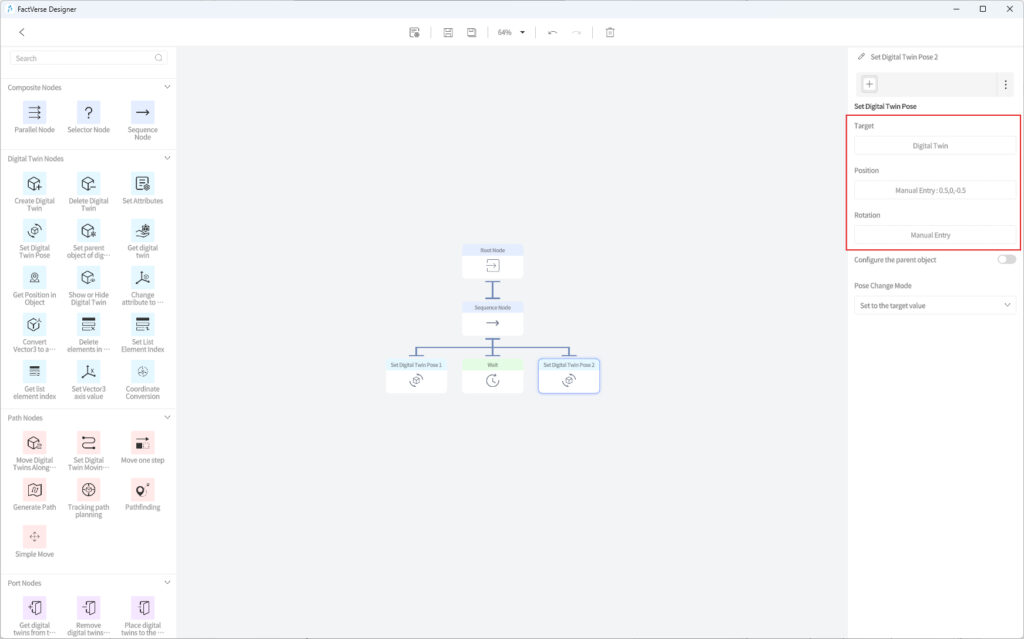Select the Sequence Node on canvas
The width and height of the screenshot is (1024, 639).
pos(492,319)
